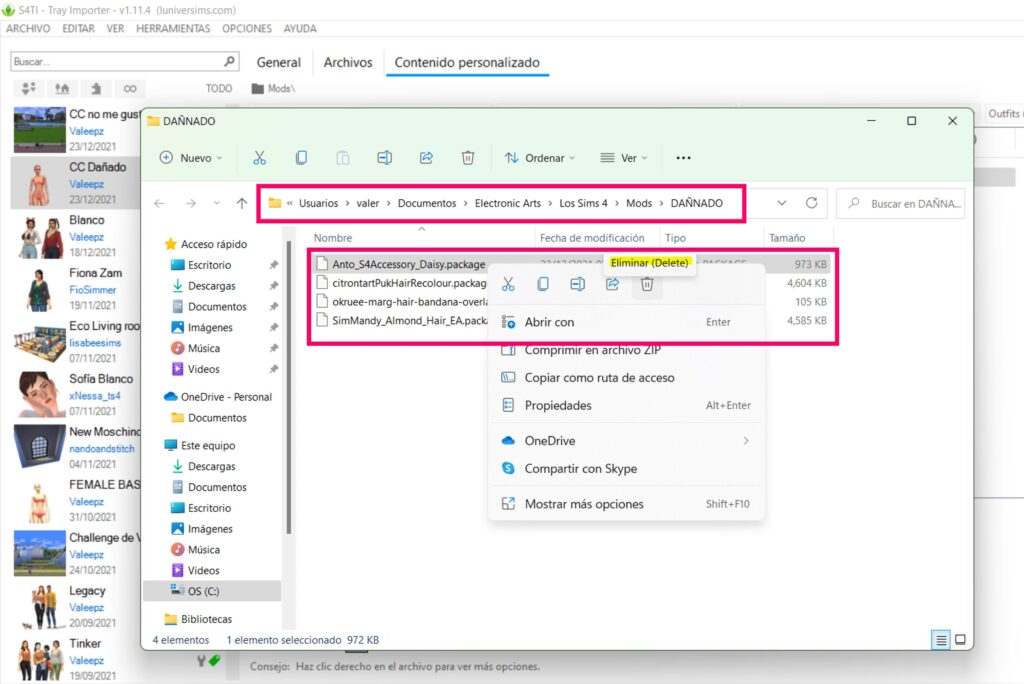Expand the OneDrive submenu arrow in context menu
The image size is (1024, 684).
pyautogui.click(x=746, y=440)
